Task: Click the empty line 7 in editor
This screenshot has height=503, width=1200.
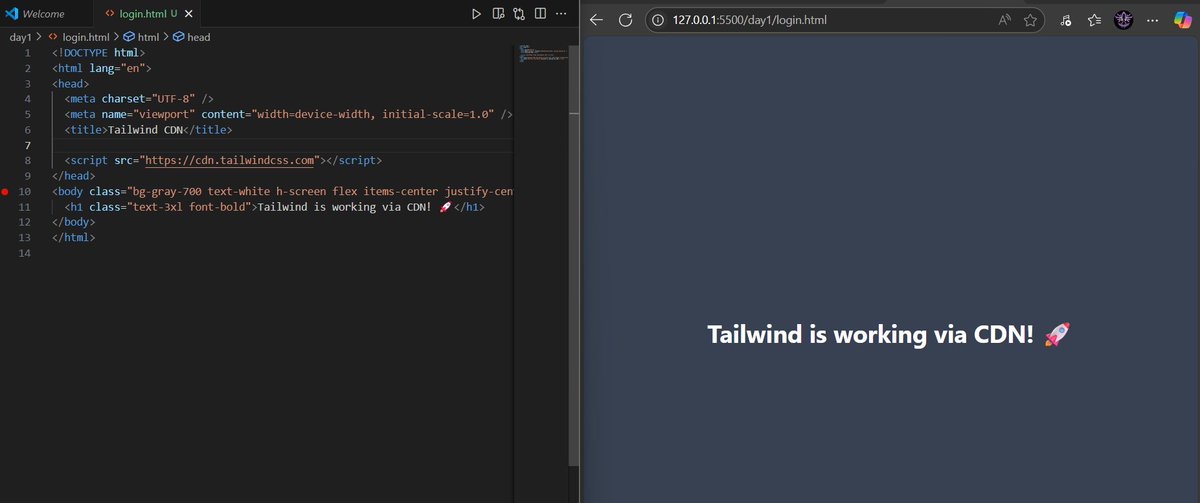Action: point(285,145)
